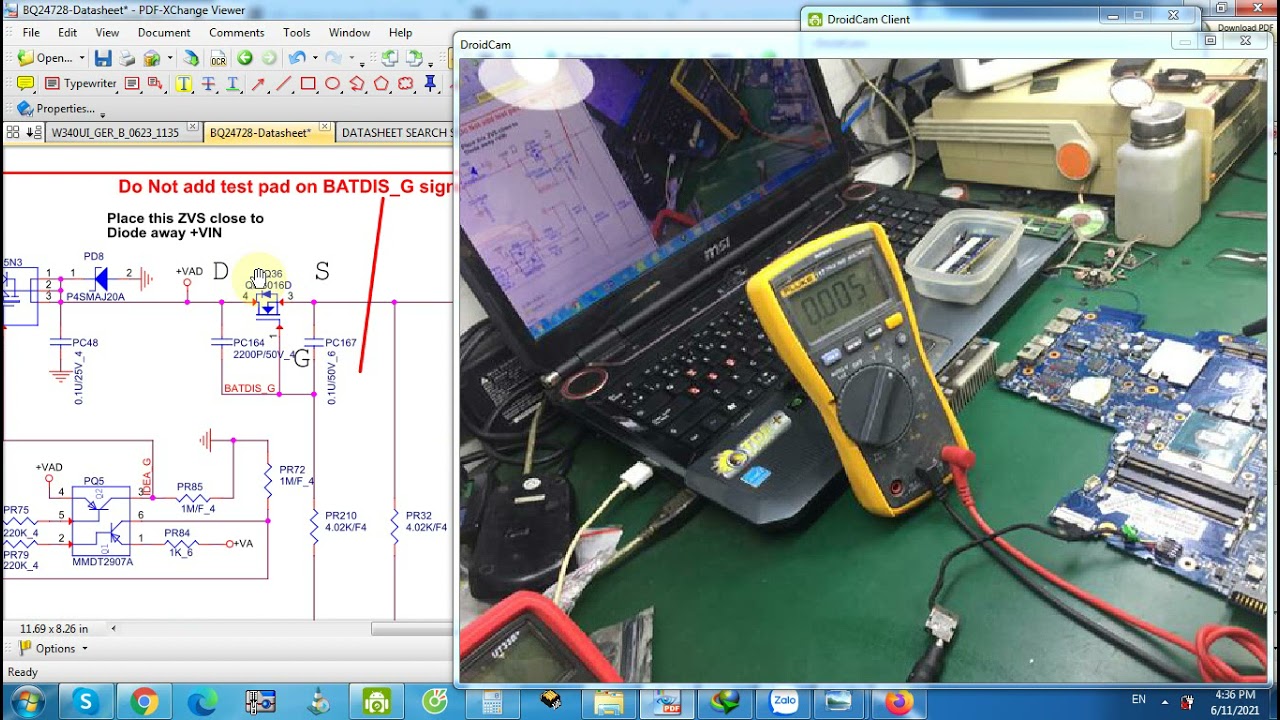Select the Rectangle drawing tool
The width and height of the screenshot is (1280, 720).
click(308, 83)
